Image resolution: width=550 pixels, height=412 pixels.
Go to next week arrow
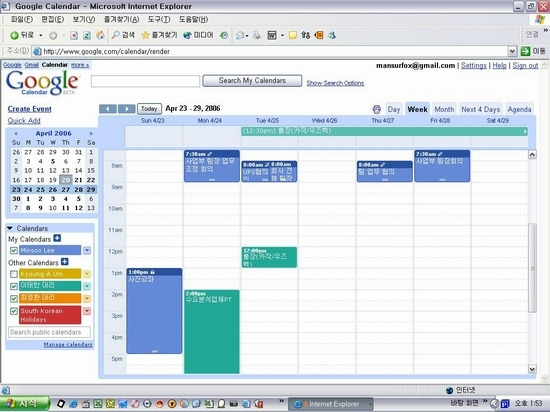coord(127,109)
